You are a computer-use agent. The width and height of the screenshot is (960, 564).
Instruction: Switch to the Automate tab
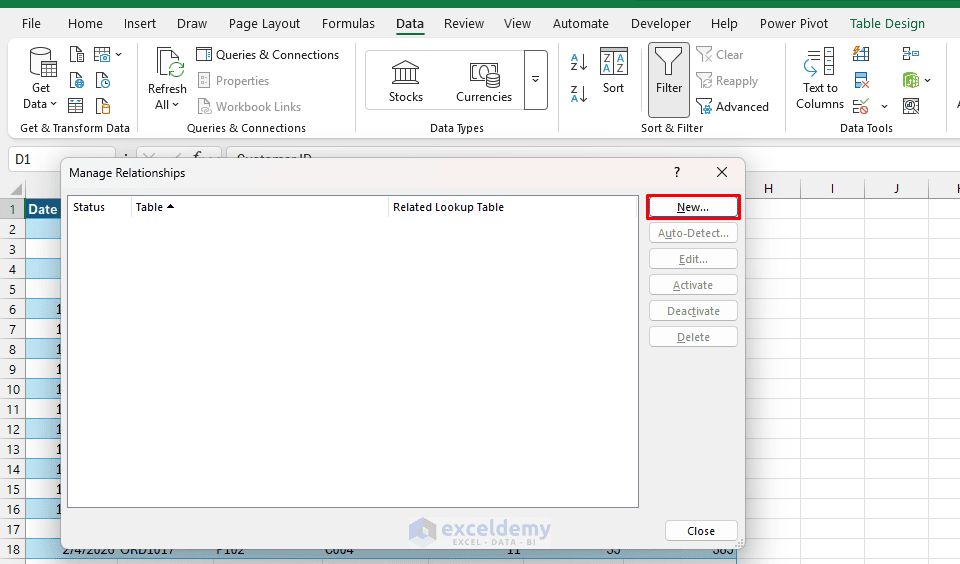[580, 23]
